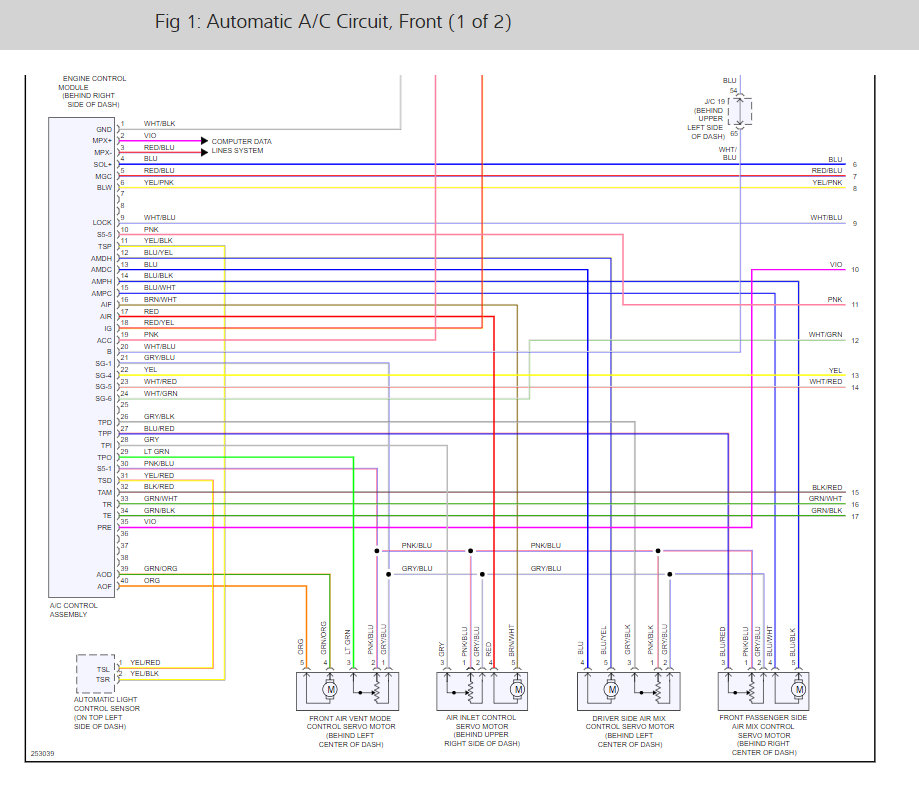
Task: Click the 'BLK/RED' label beside terminal 15 on right
Action: pyautogui.click(x=827, y=487)
